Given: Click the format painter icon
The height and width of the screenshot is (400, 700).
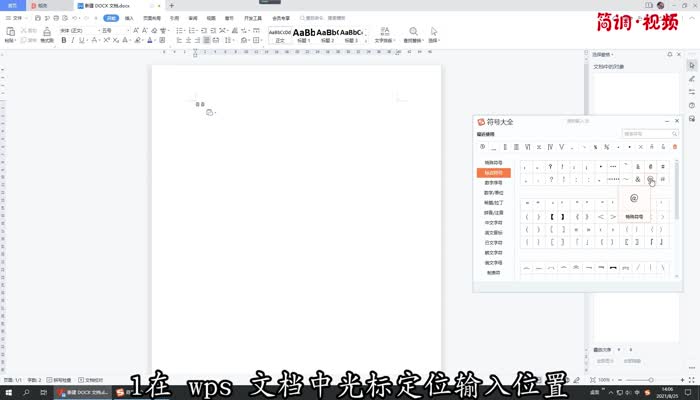Looking at the screenshot, I should (44, 33).
